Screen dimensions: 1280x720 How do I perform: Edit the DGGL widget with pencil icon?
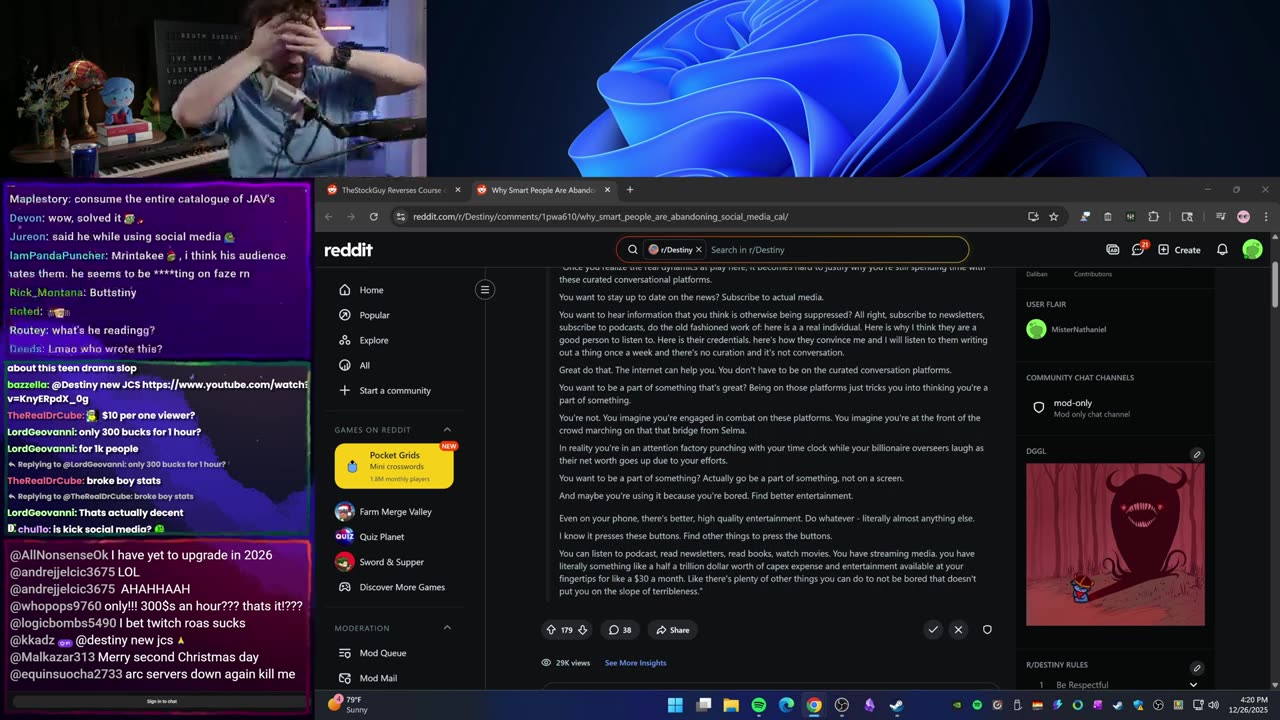(1197, 454)
